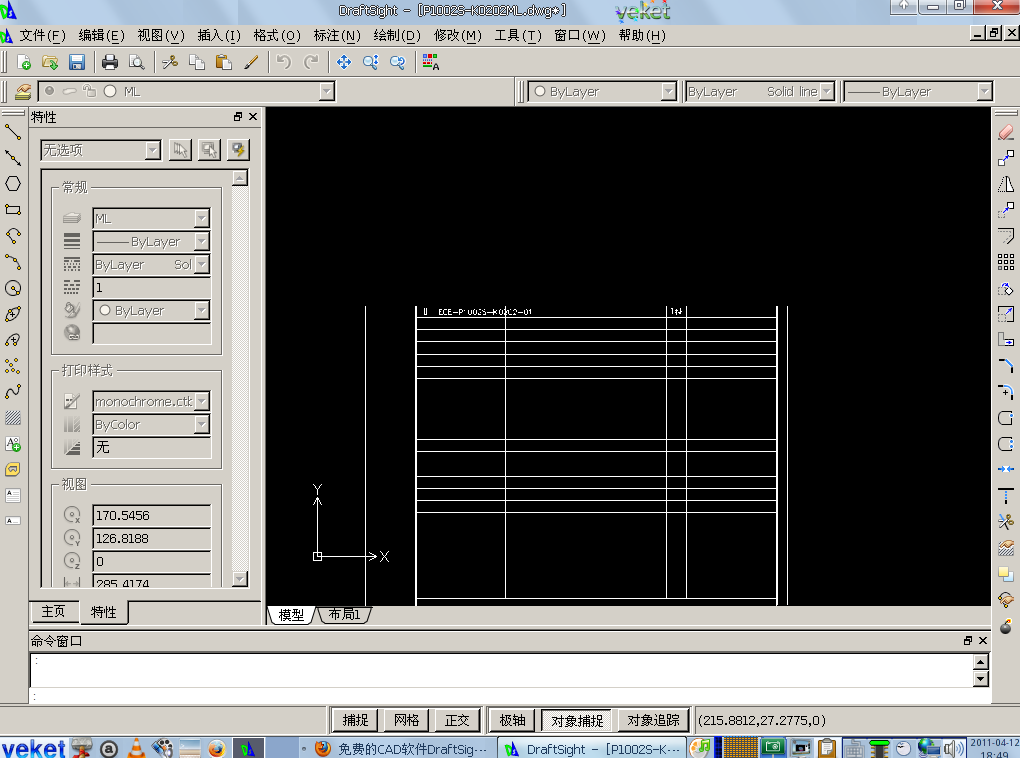1020x758 pixels.
Task: Toggle 捕捉 snap mode
Action: (355, 720)
